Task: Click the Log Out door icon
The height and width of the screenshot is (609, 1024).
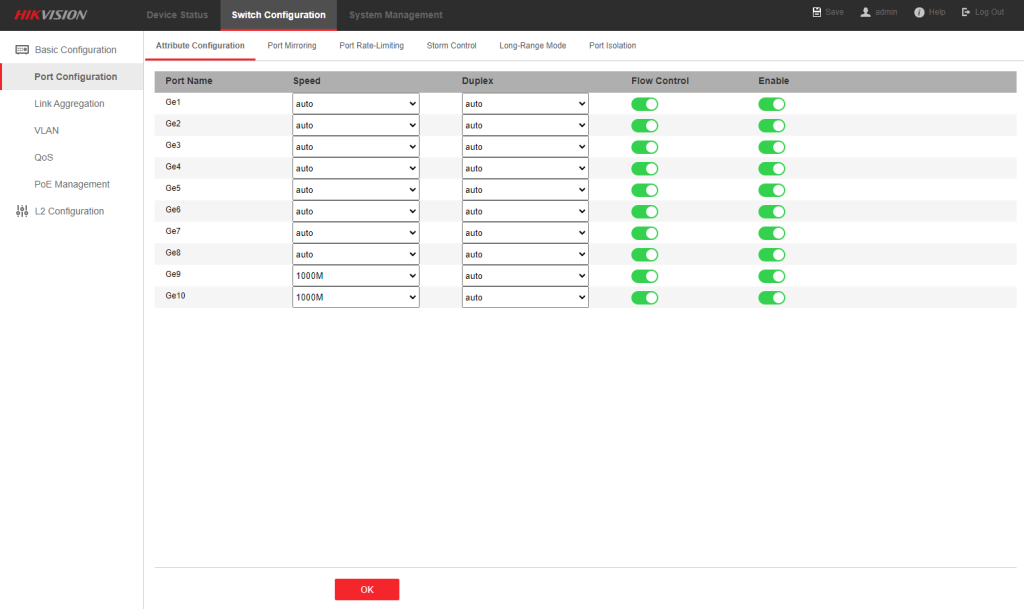Action: point(966,12)
